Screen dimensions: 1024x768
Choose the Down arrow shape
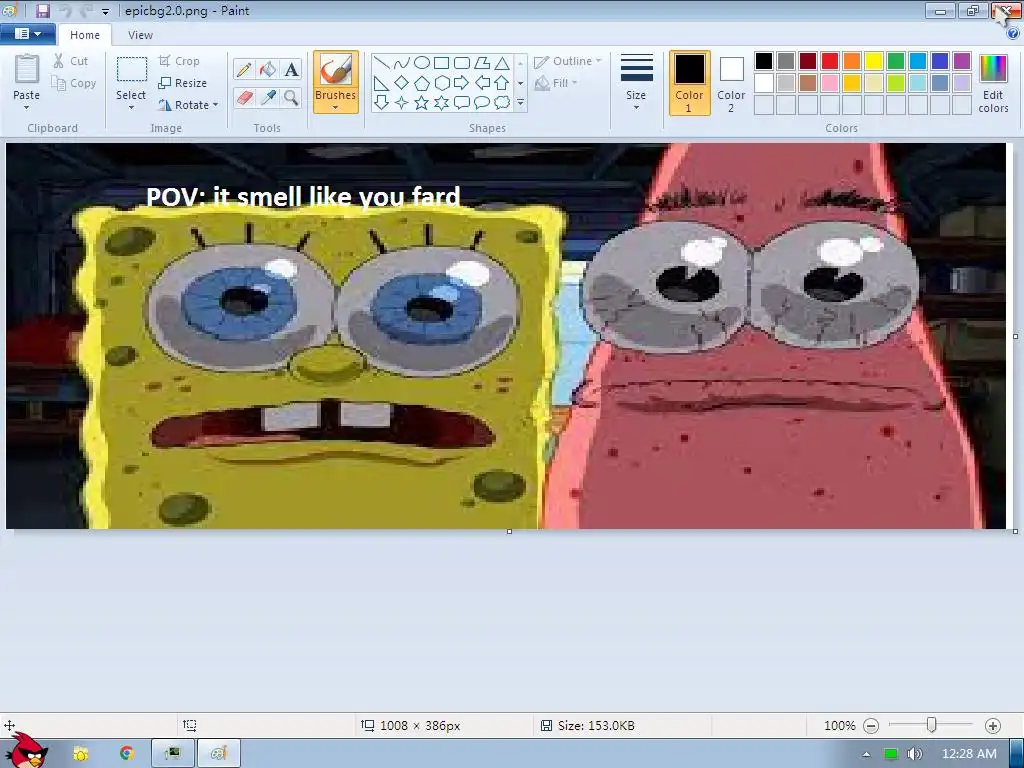tap(381, 103)
